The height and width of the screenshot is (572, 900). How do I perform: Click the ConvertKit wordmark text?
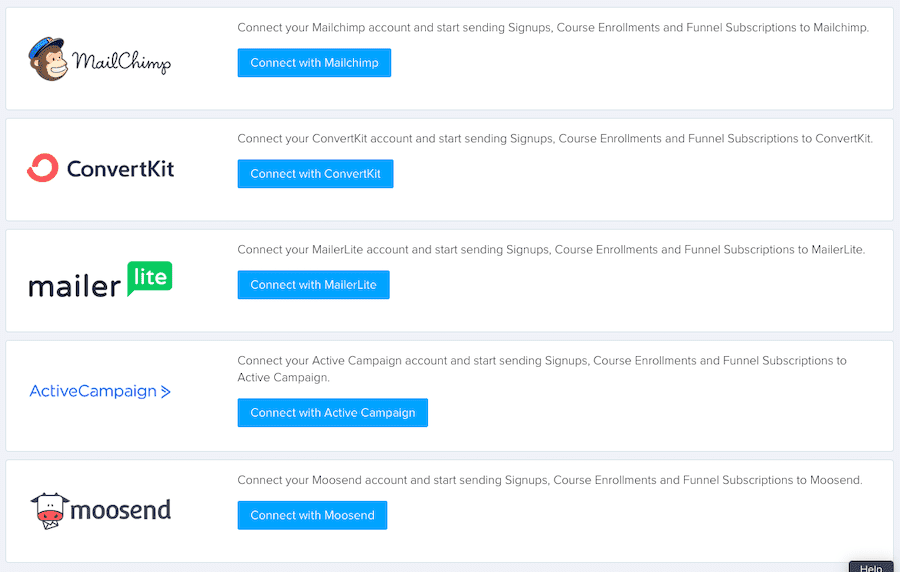click(121, 169)
